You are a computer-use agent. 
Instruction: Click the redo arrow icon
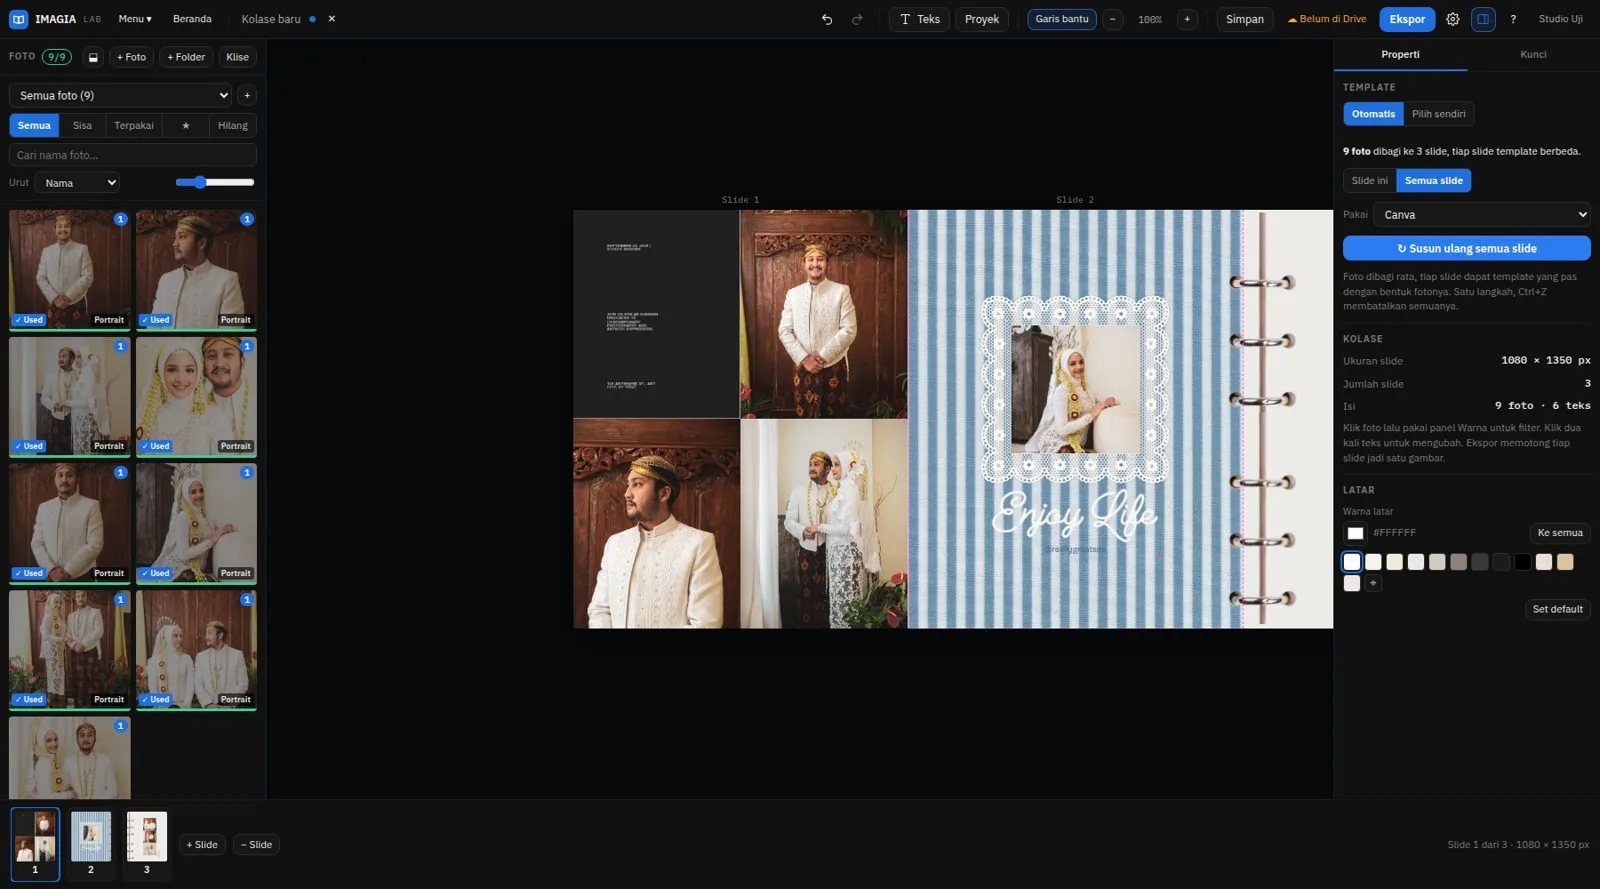pyautogui.click(x=857, y=19)
